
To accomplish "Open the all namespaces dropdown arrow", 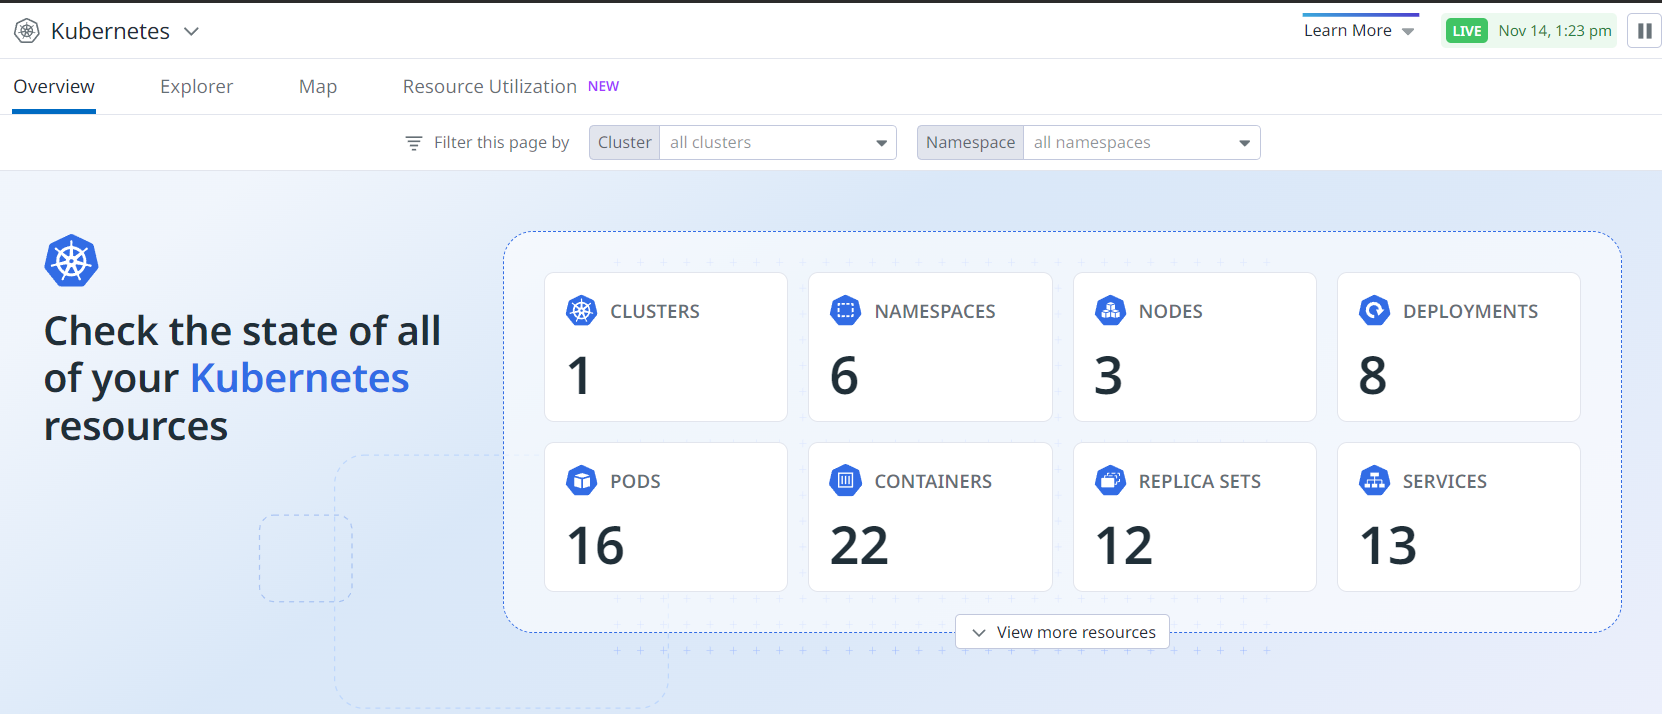I will click(1244, 143).
